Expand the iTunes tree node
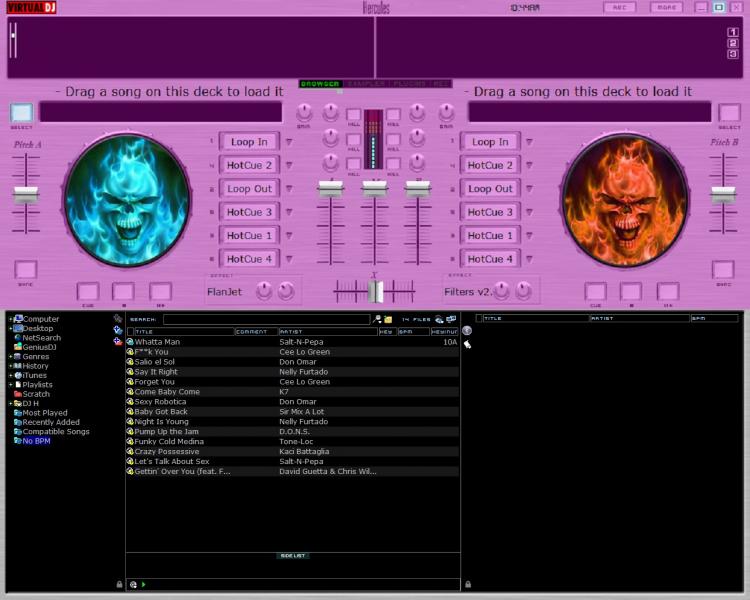750x600 pixels. (11, 375)
